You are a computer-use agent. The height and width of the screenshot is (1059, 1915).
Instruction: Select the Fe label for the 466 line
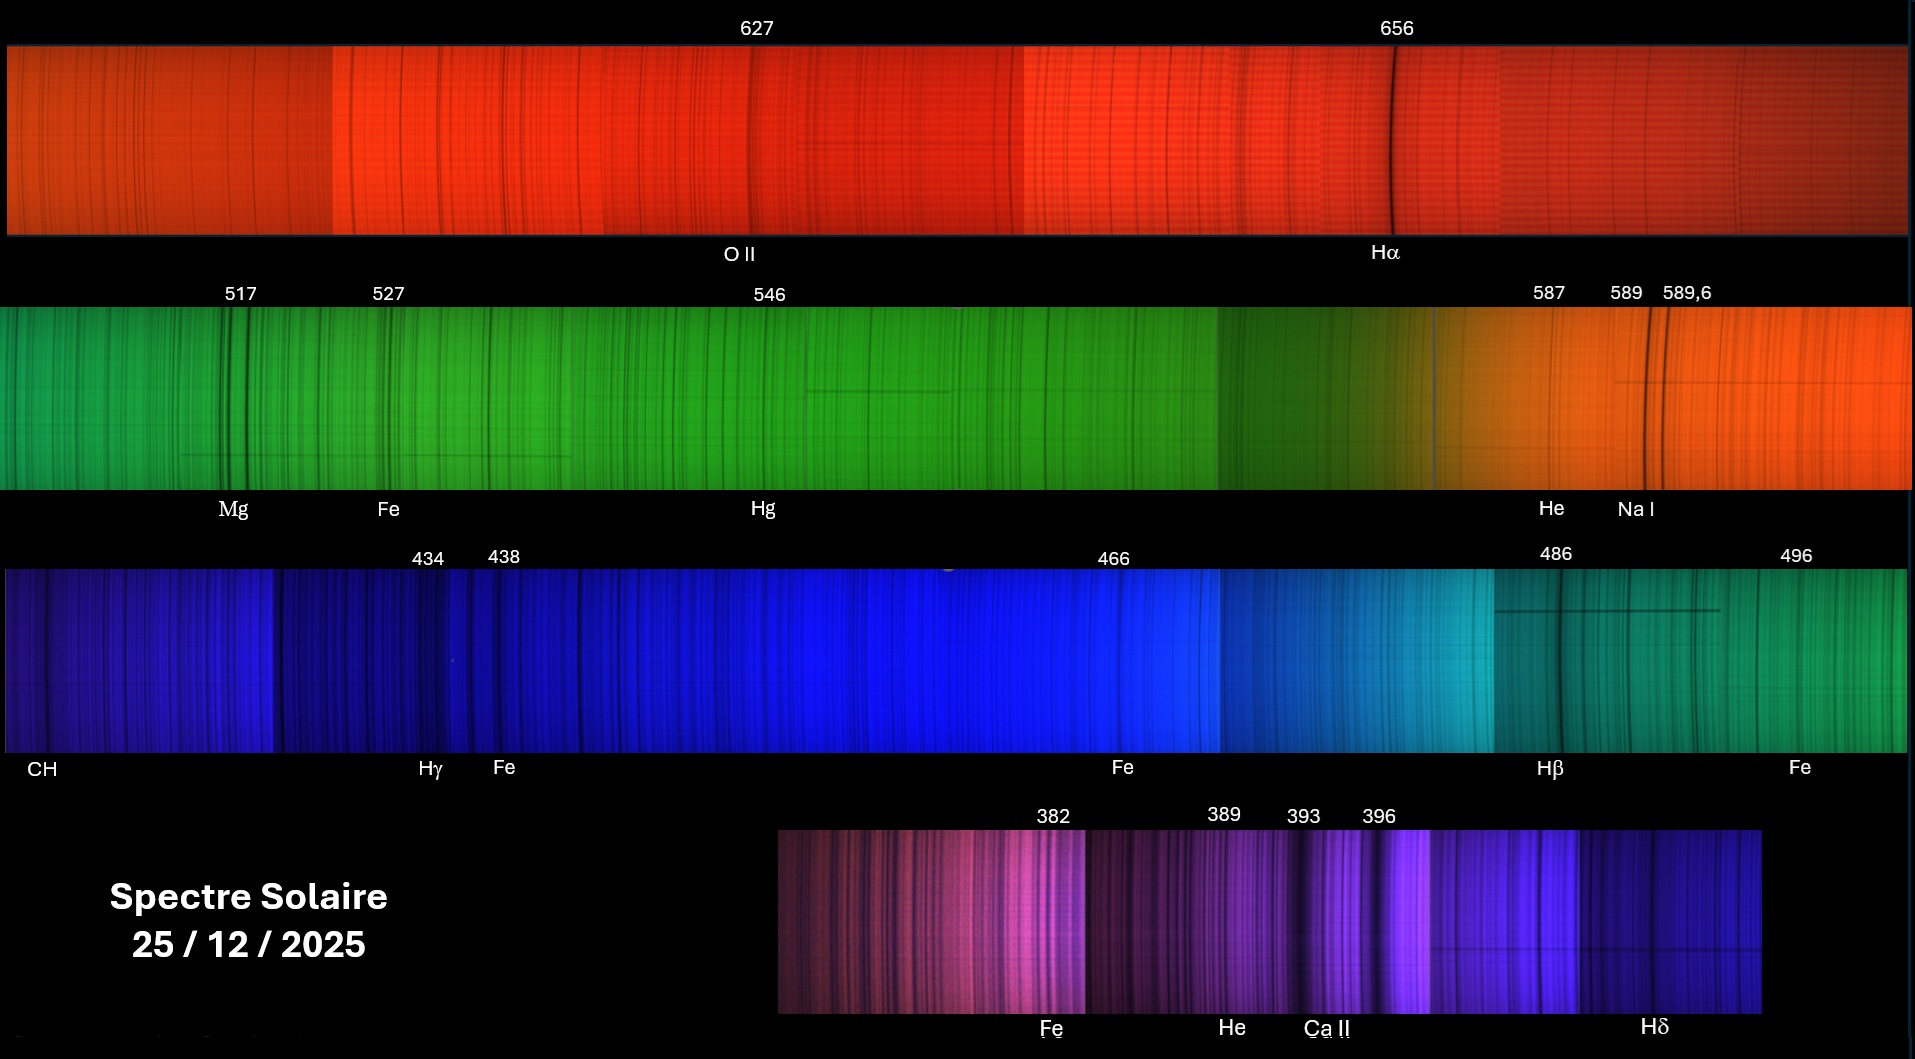coord(1122,767)
